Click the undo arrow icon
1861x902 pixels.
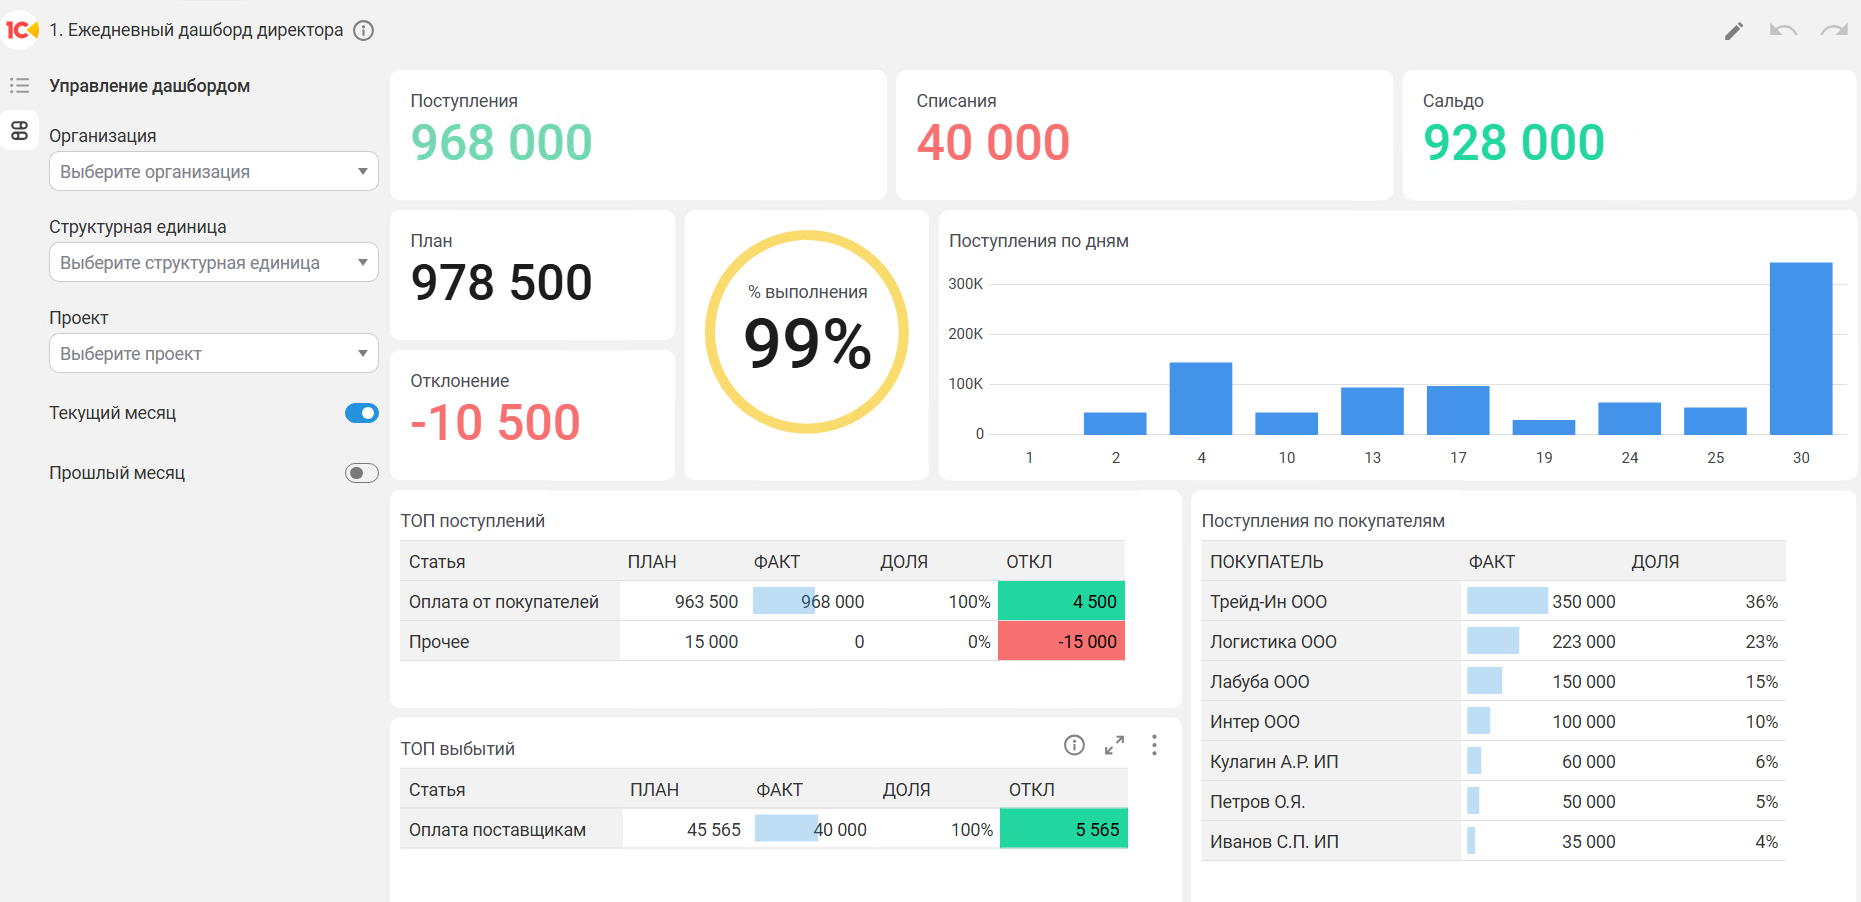tap(1782, 31)
